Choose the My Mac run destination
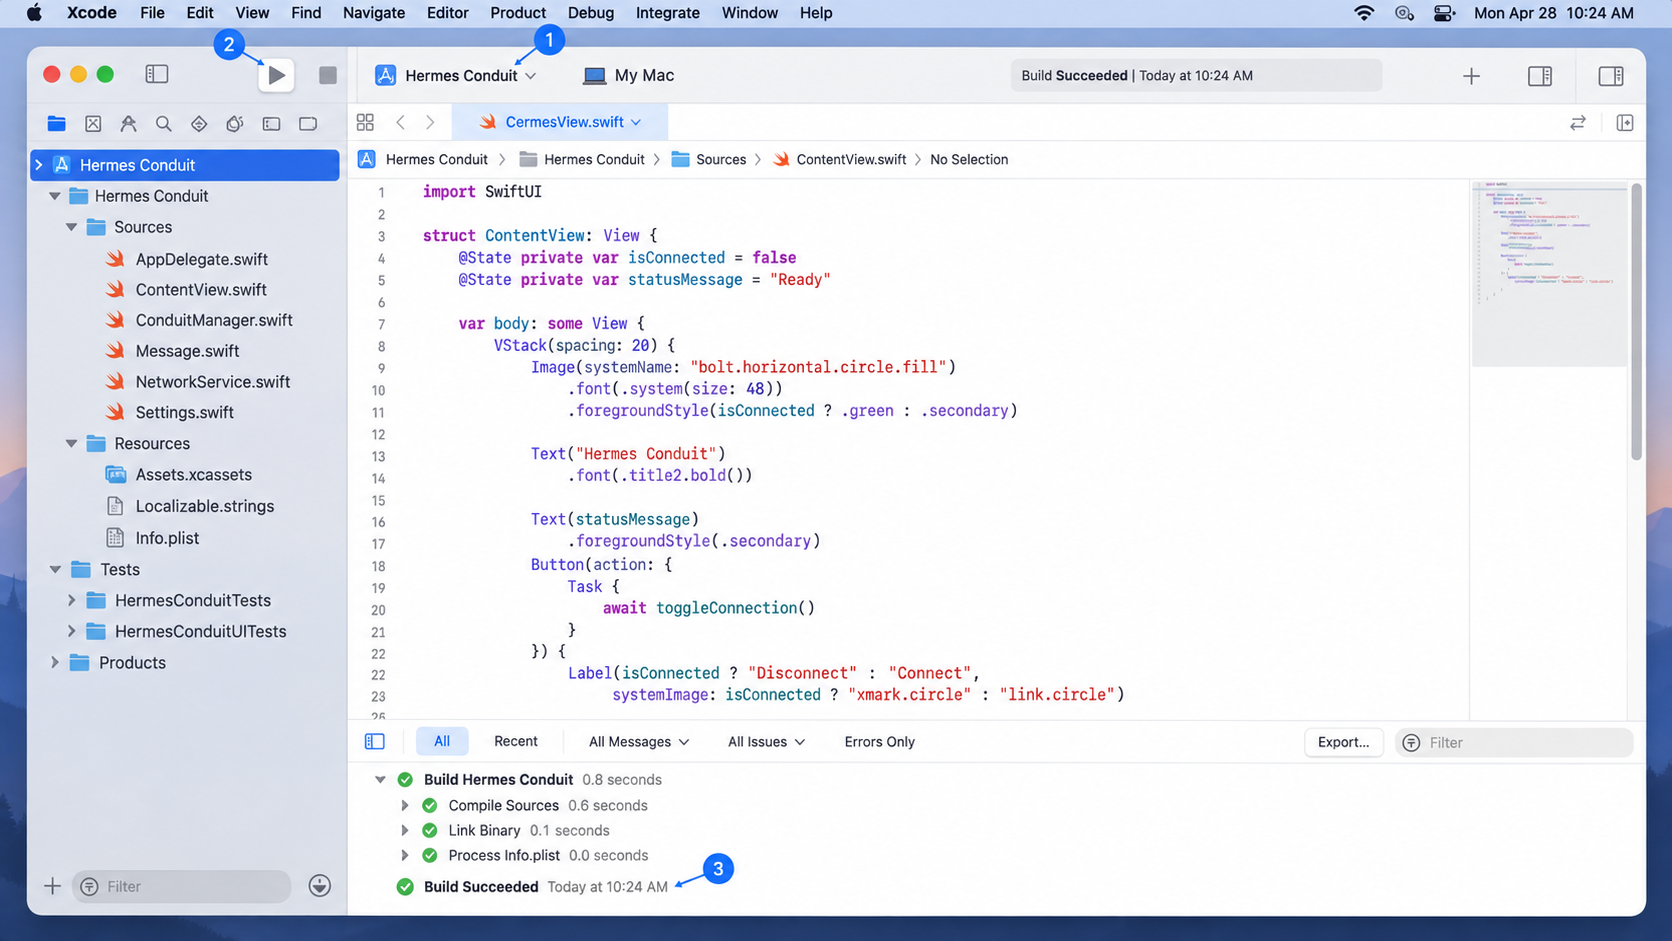Image resolution: width=1672 pixels, height=941 pixels. (x=629, y=75)
